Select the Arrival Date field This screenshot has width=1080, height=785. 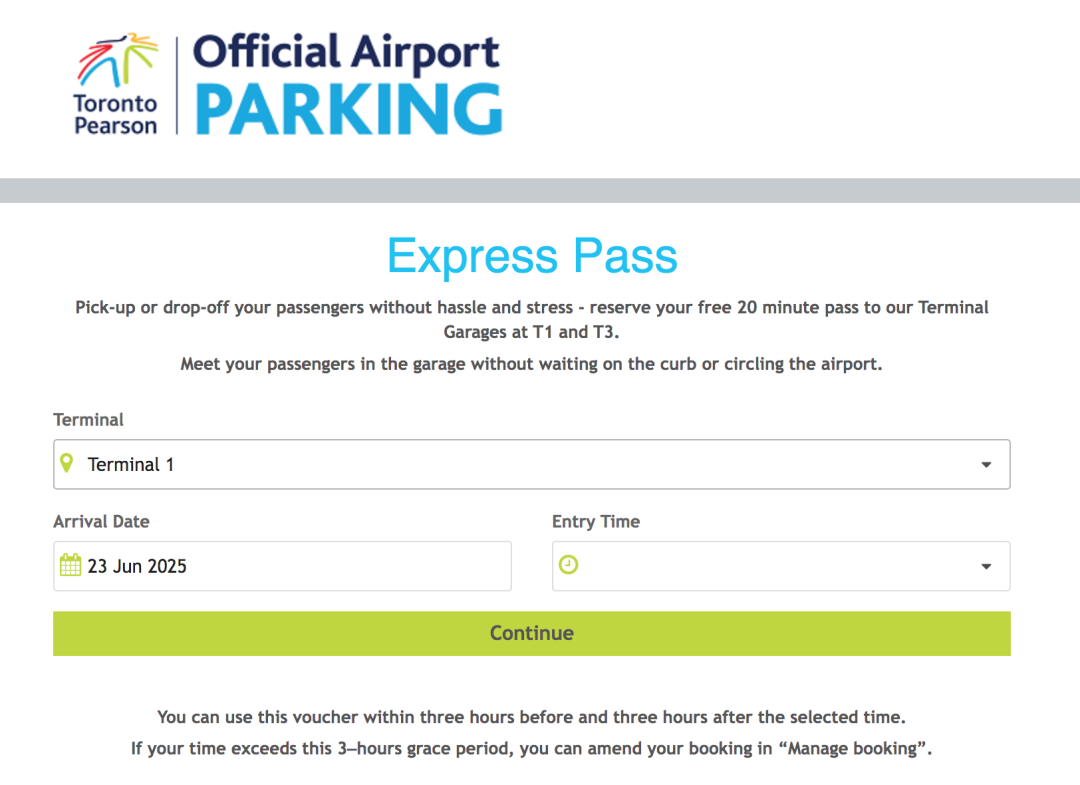pyautogui.click(x=282, y=566)
